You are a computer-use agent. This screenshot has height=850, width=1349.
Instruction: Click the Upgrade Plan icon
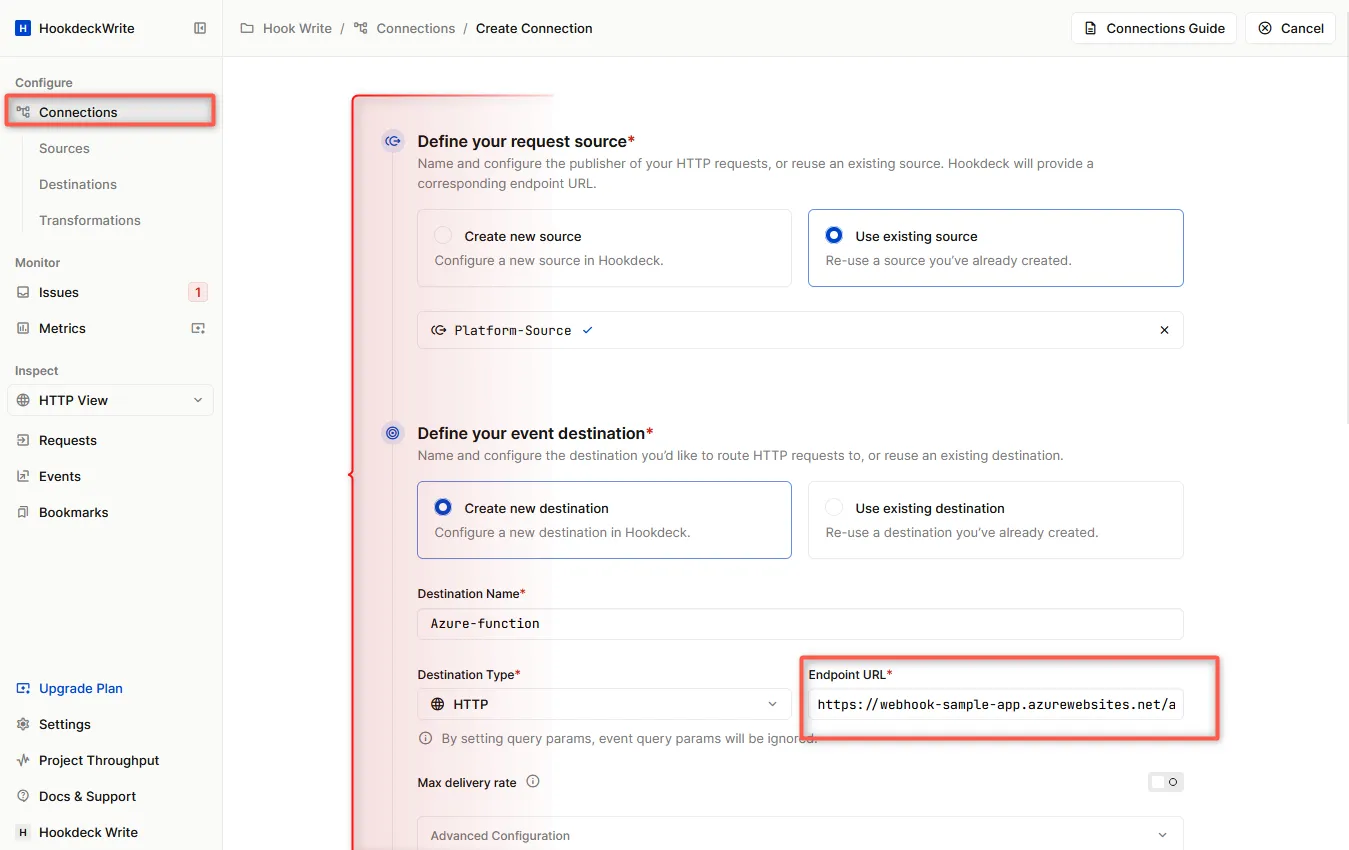coord(23,688)
